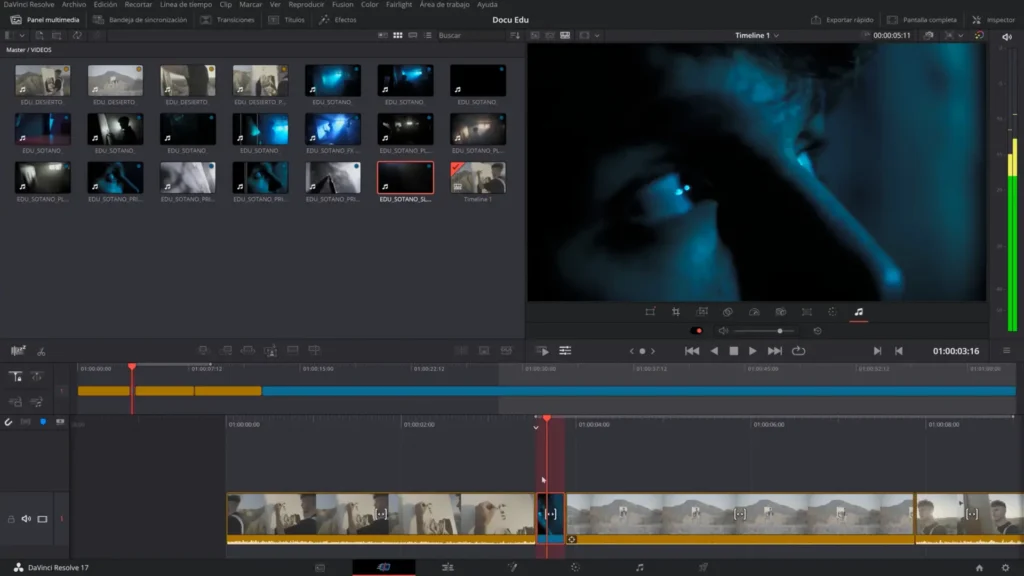Mute track 1 with speaker icon

pos(26,519)
